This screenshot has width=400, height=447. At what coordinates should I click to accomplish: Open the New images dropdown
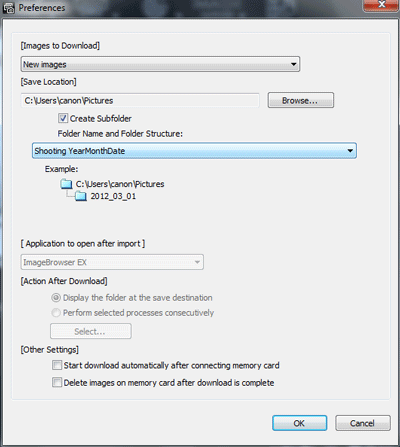click(160, 64)
